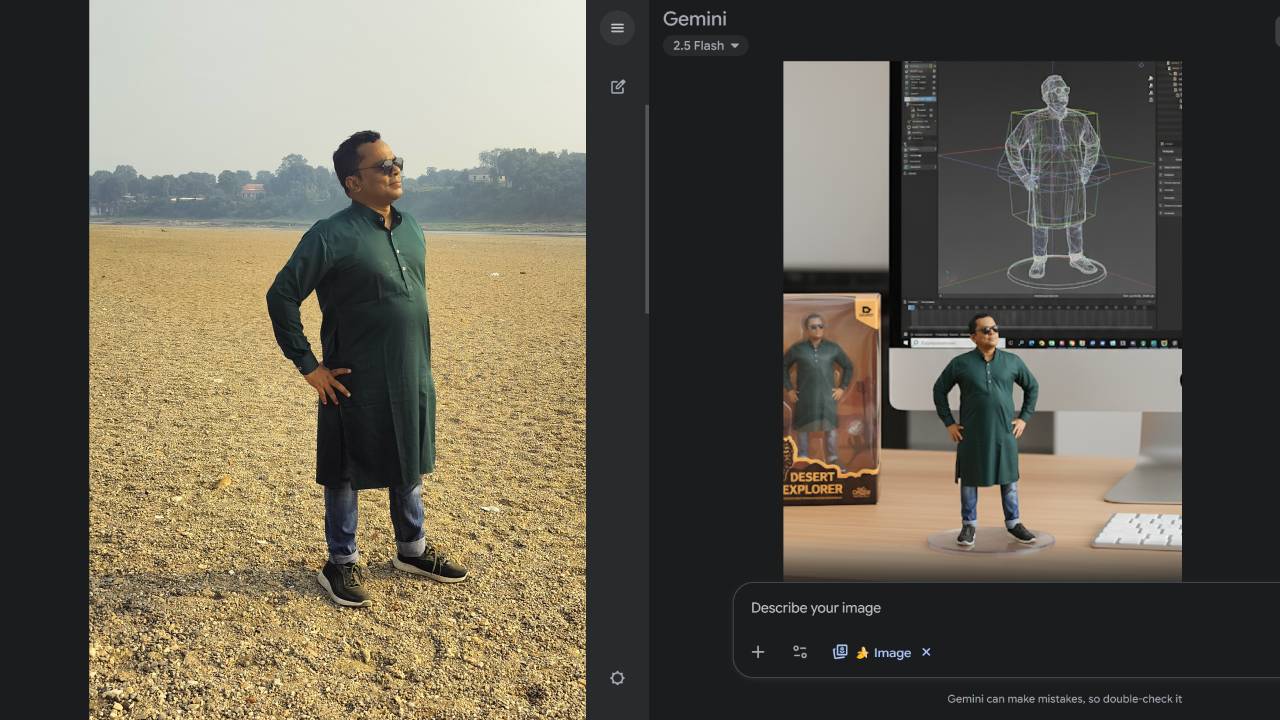The height and width of the screenshot is (720, 1280).
Task: Click the Desert Explorer box in generated image
Action: pyautogui.click(x=831, y=400)
